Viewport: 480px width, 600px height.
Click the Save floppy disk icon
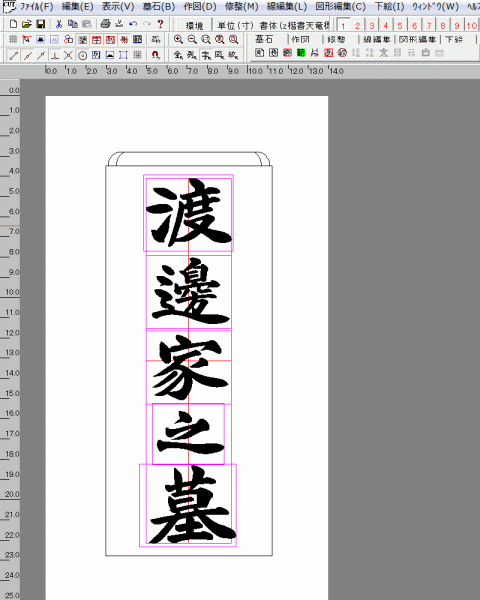point(40,24)
